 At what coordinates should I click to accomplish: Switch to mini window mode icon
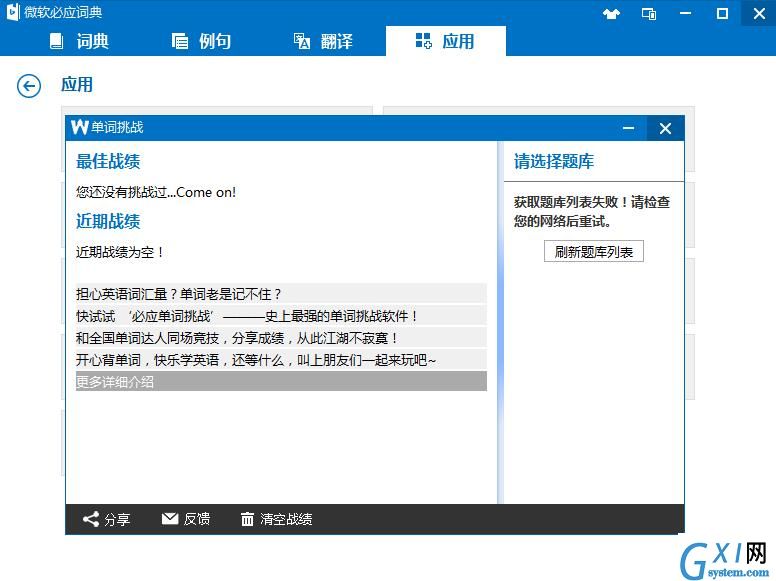pyautogui.click(x=649, y=13)
